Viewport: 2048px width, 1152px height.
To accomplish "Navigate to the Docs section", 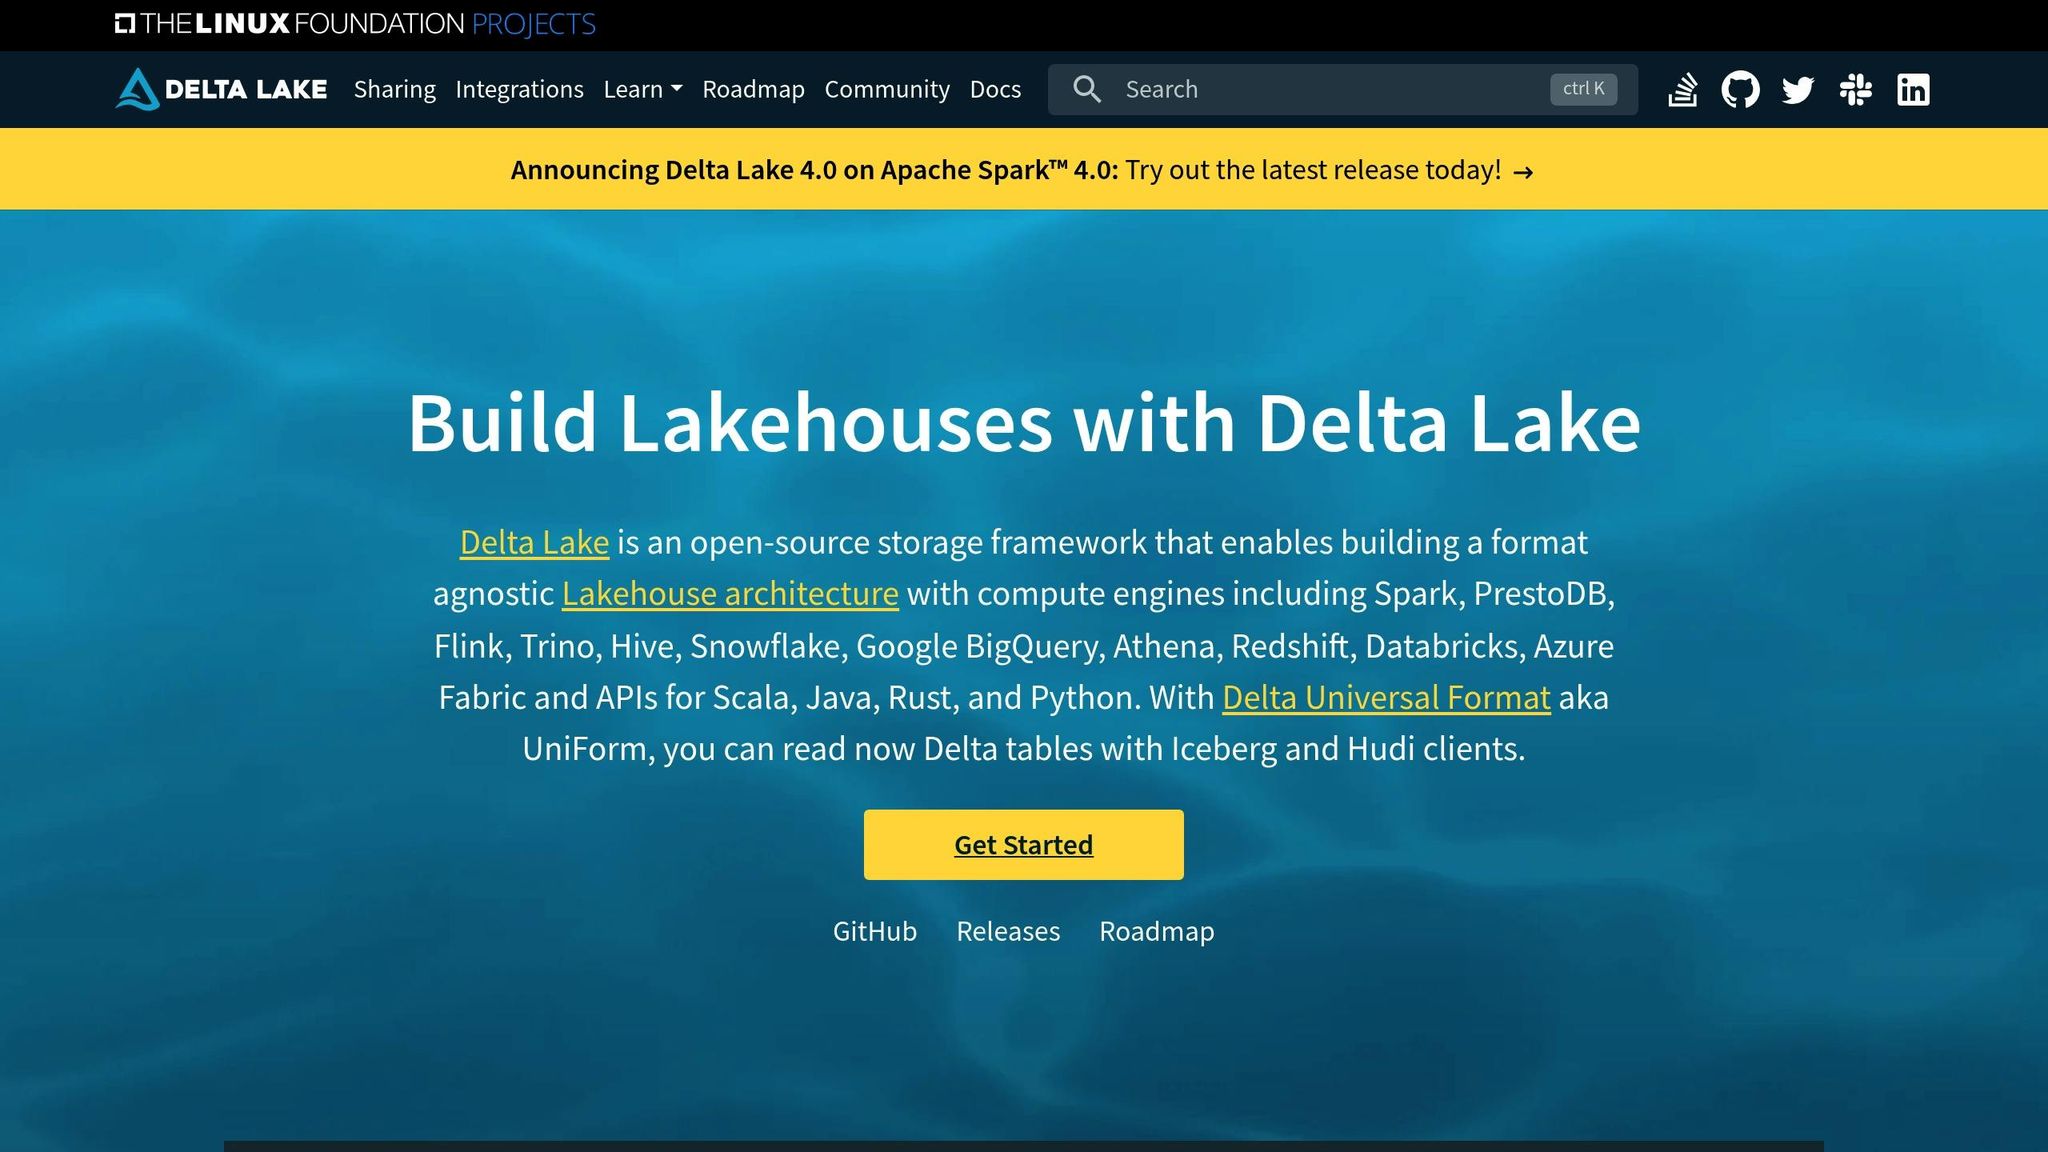I will (x=995, y=89).
